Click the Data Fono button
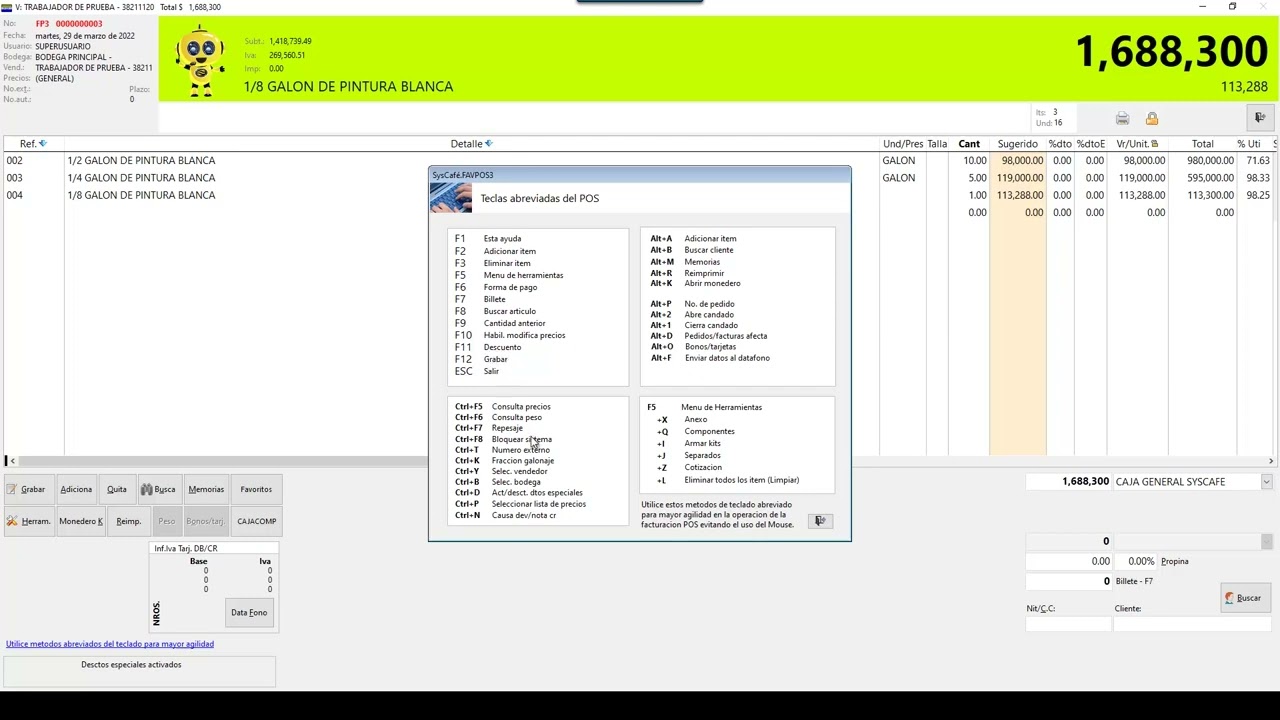 click(x=249, y=613)
